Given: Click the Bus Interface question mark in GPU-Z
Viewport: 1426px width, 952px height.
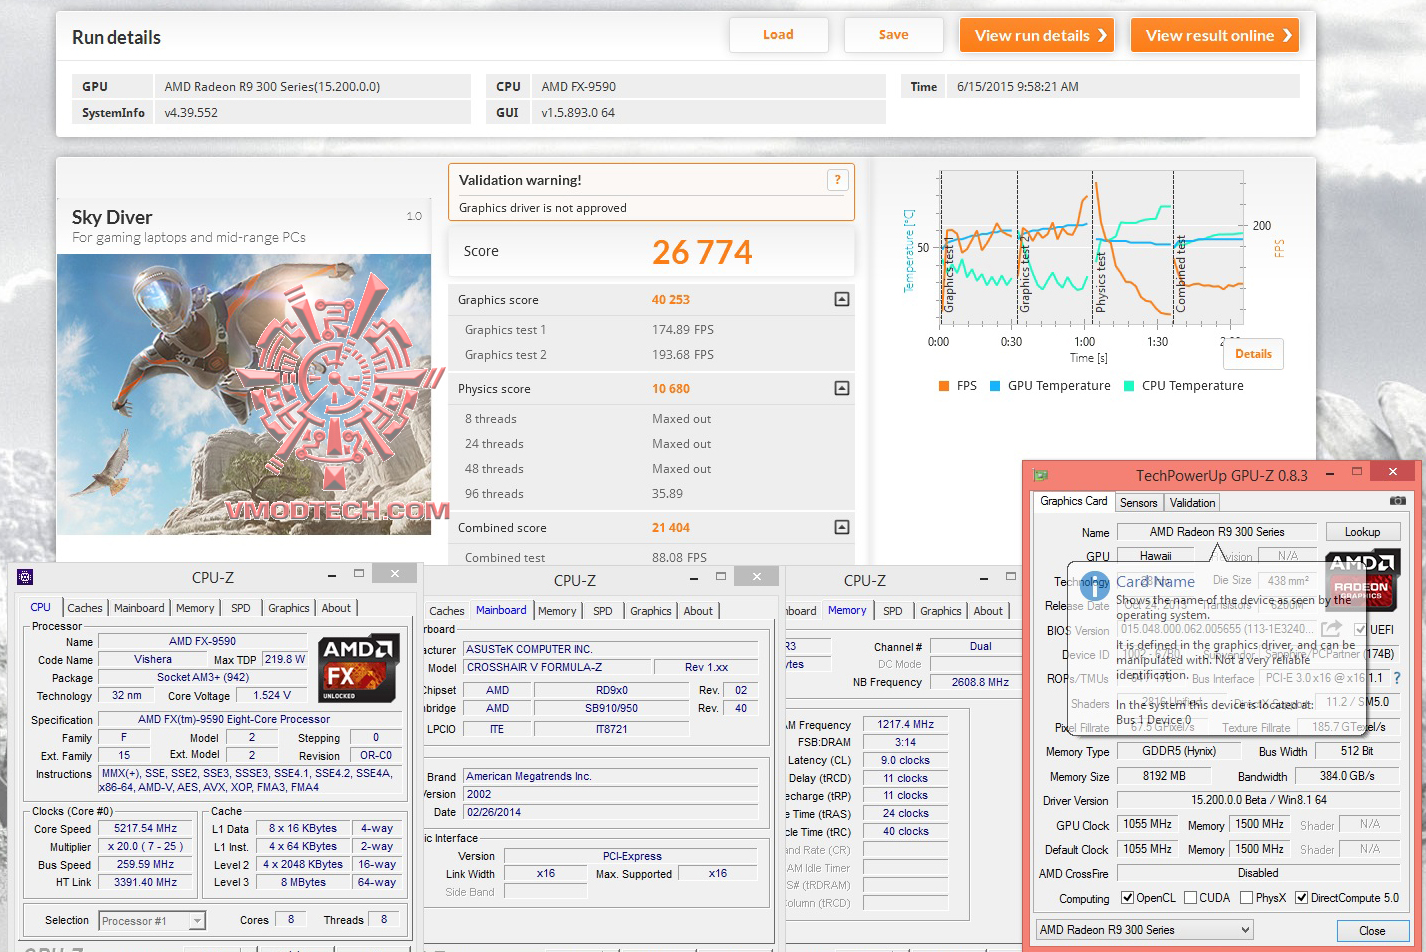Looking at the screenshot, I should click(1397, 678).
